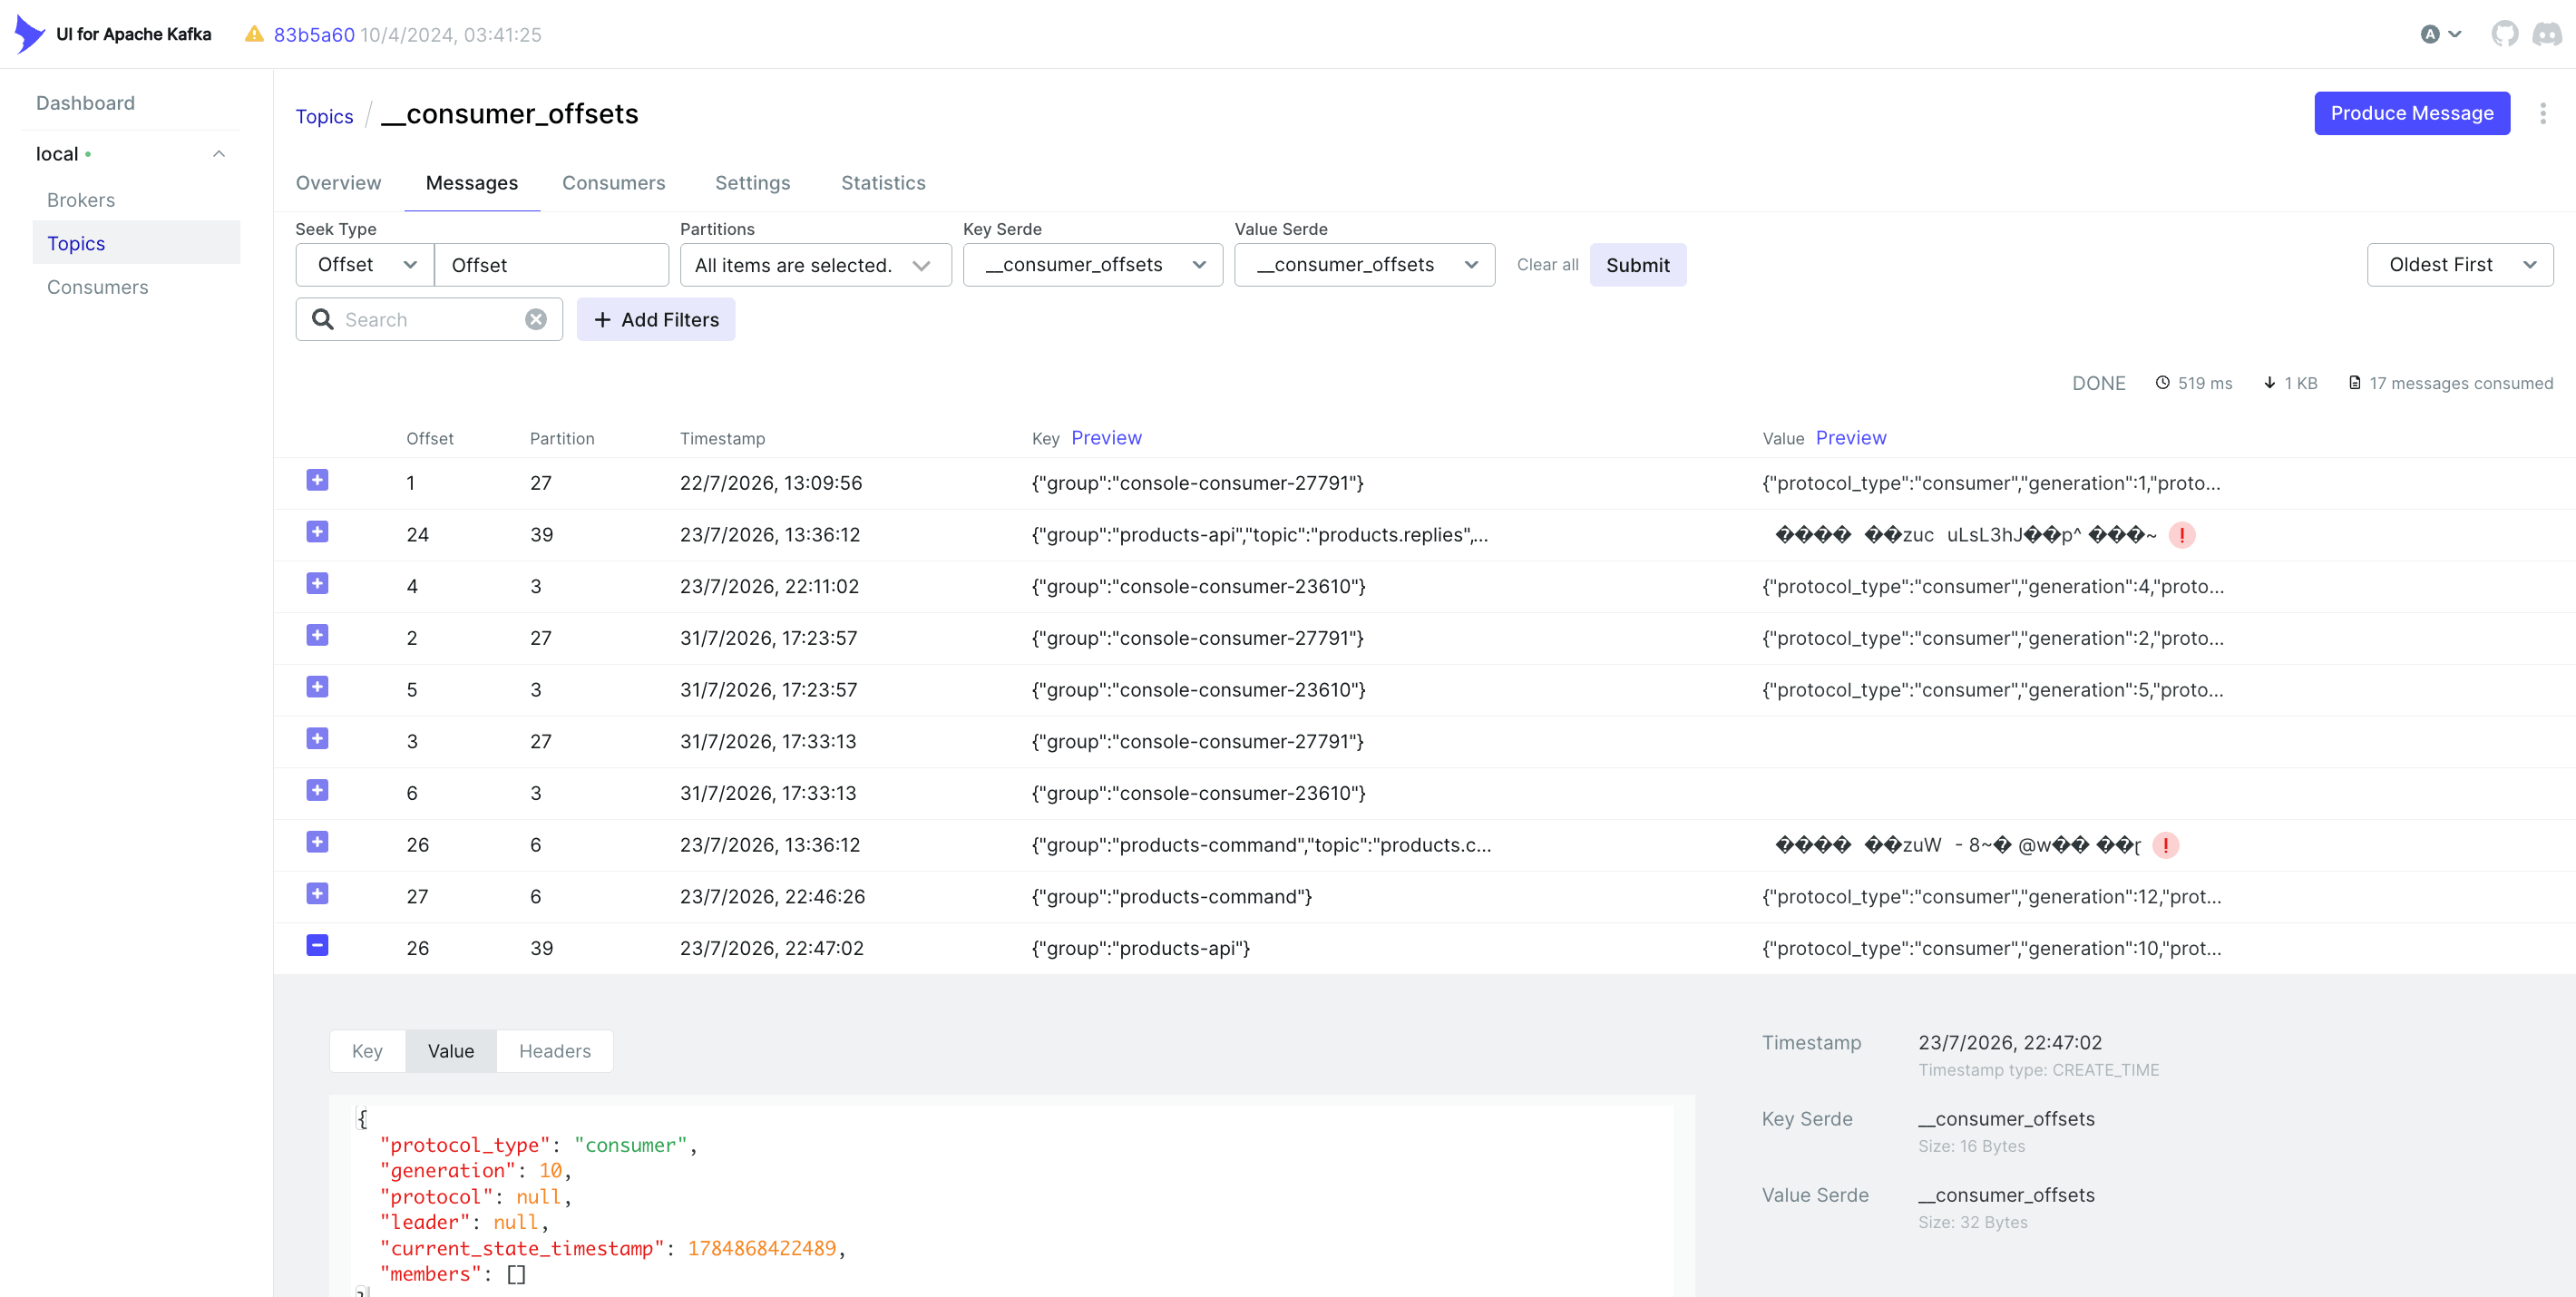Show the message Value tab
2576x1297 pixels.
451,1051
